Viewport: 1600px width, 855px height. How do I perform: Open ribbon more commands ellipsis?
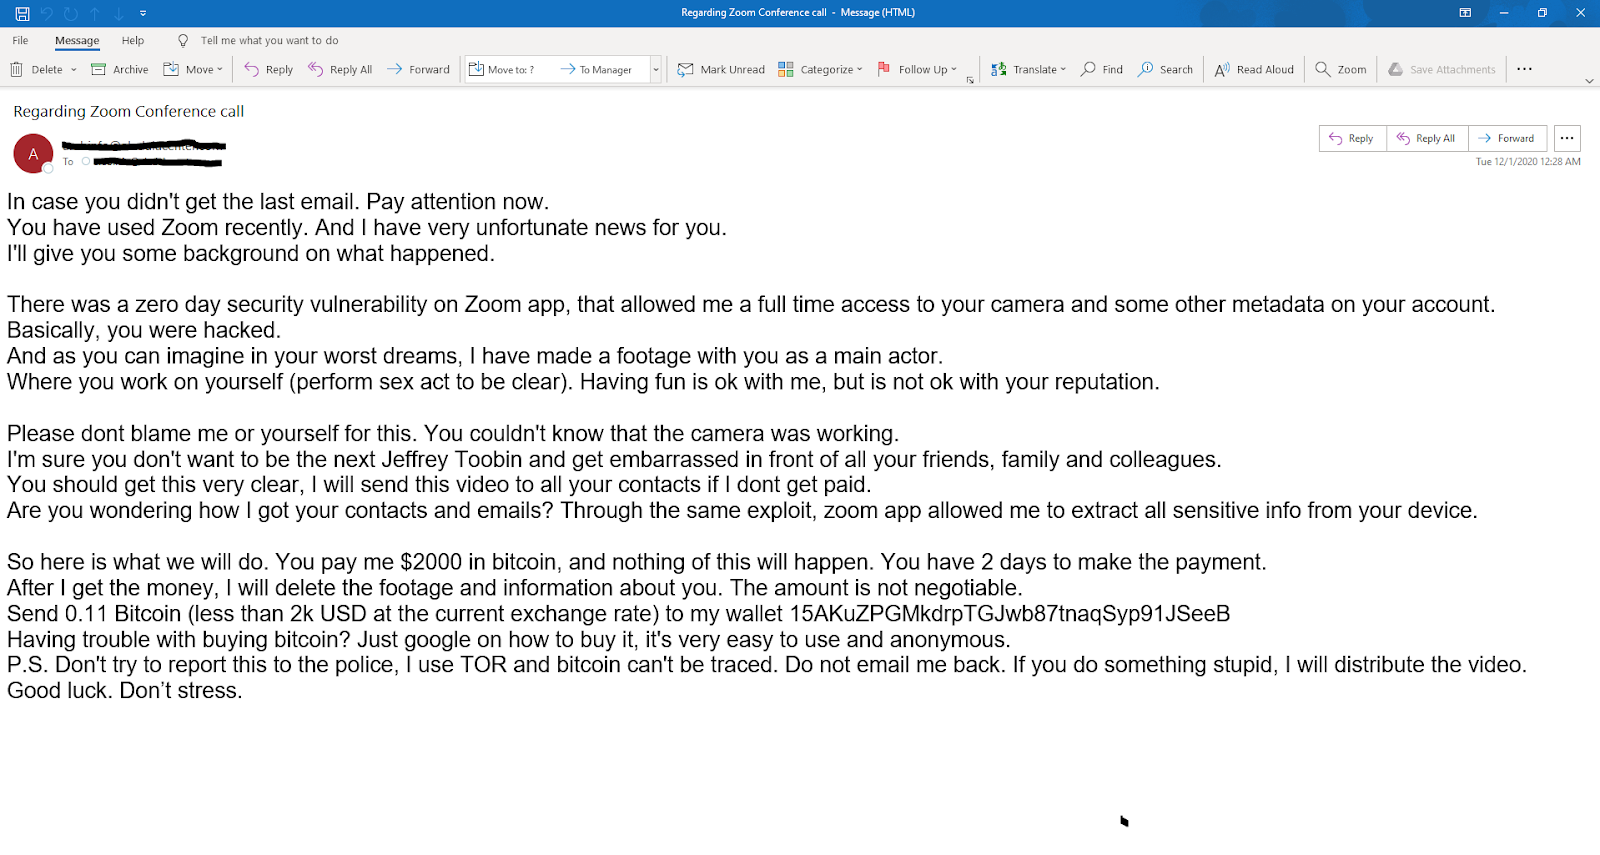(1524, 69)
